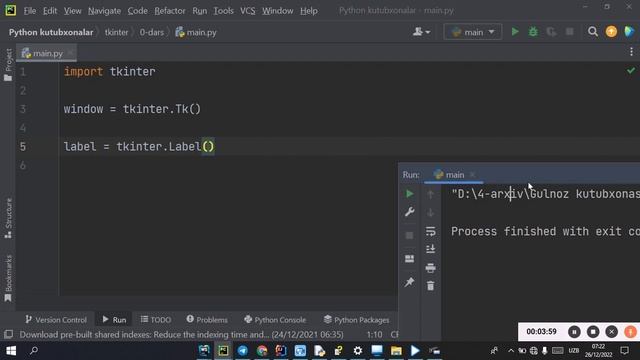Open File Explorer from the taskbar

pyautogui.click(x=396, y=351)
